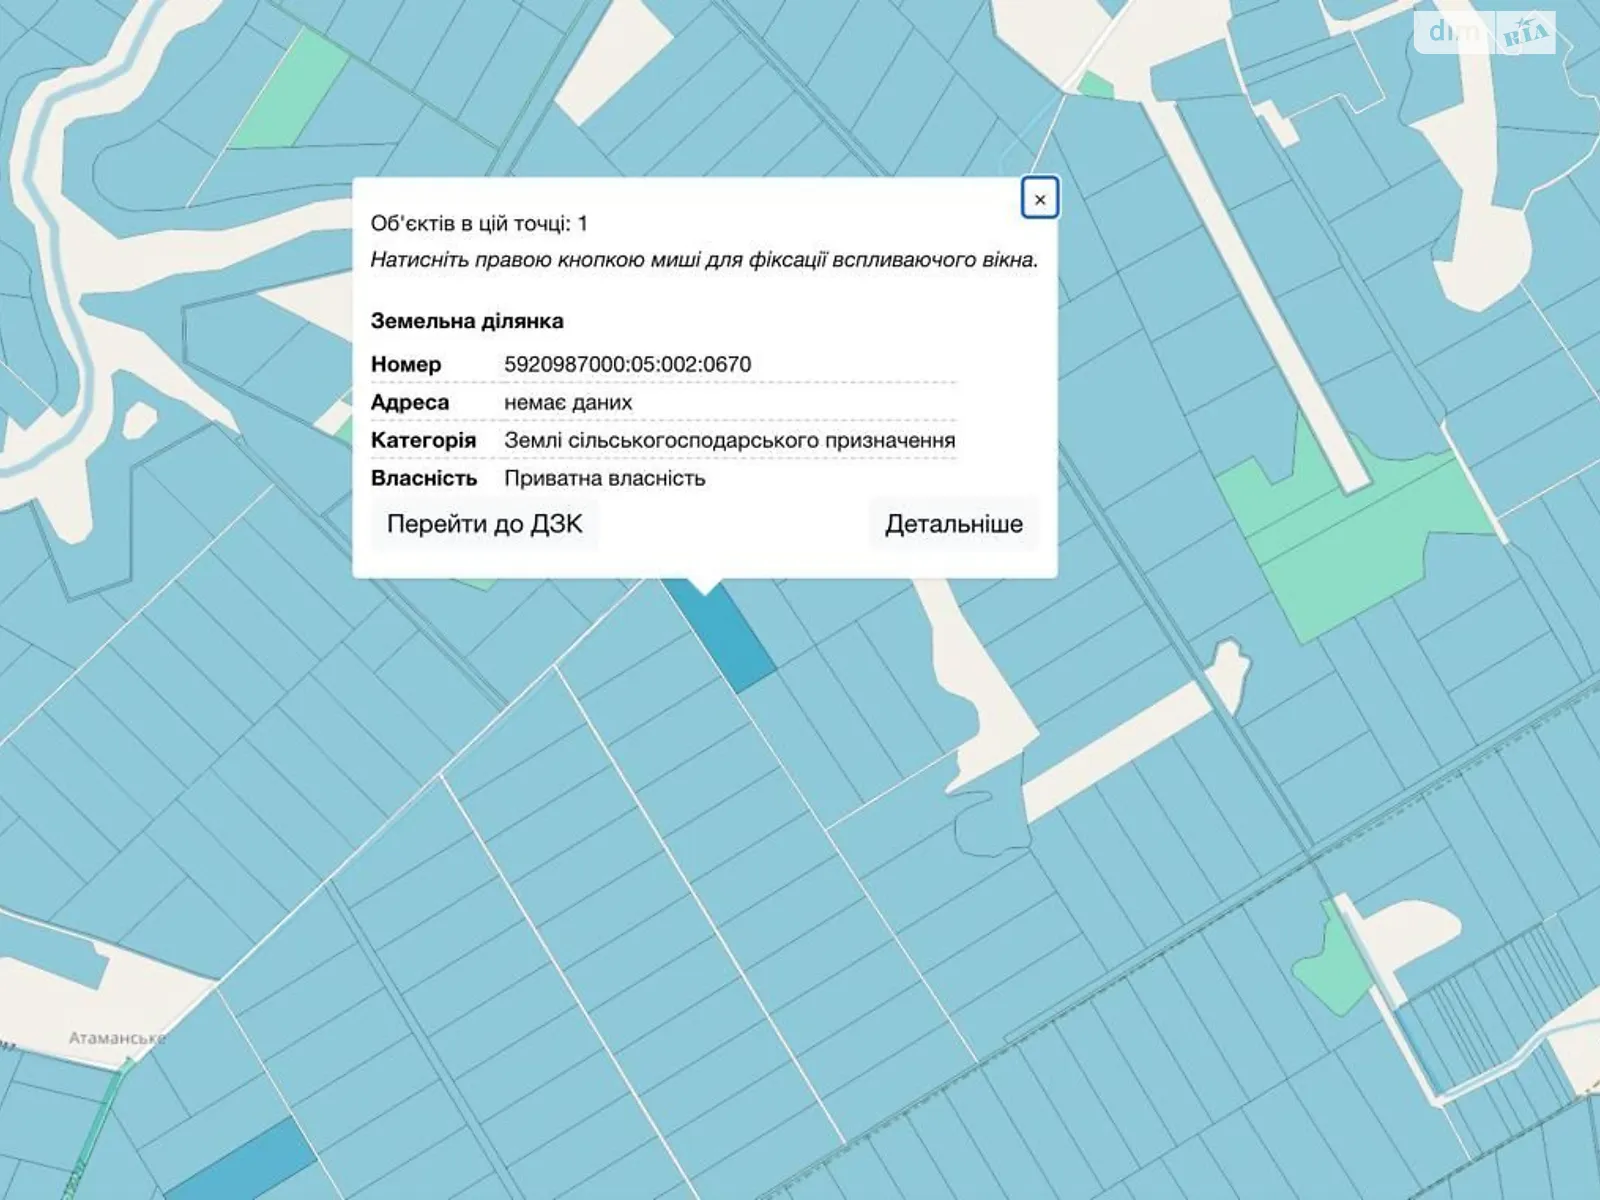The width and height of the screenshot is (1600, 1200).
Task: Click the 'немає даних' address value
Action: [x=568, y=402]
